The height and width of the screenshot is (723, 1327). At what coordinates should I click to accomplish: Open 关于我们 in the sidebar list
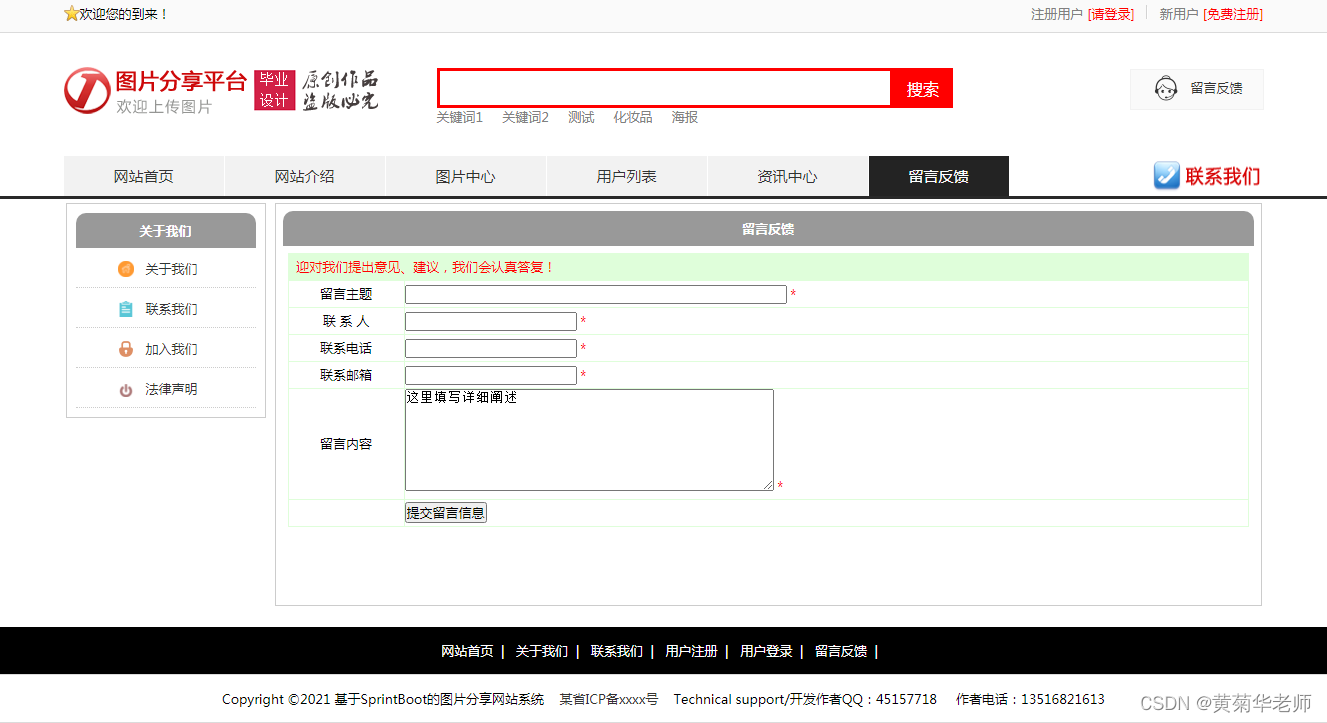[x=171, y=269]
